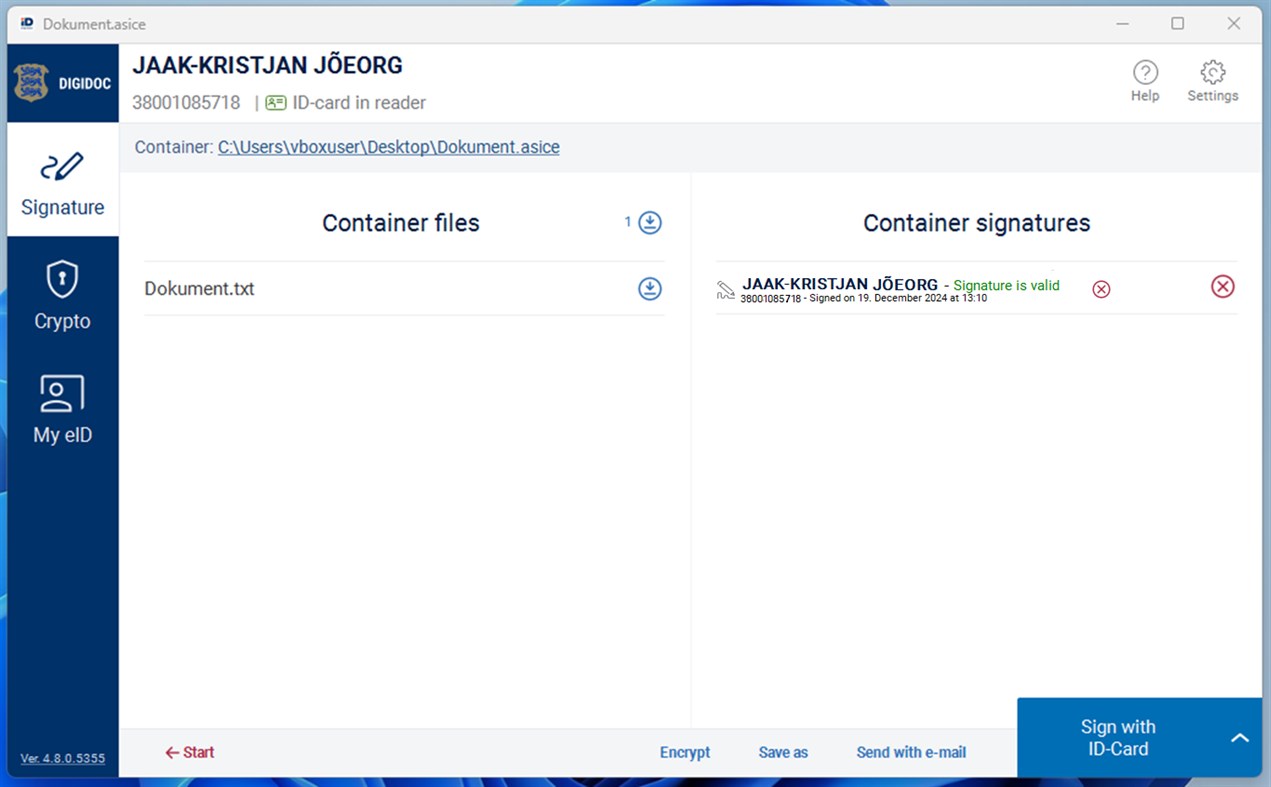The height and width of the screenshot is (787, 1271).
Task: Go back with the Start button
Action: tap(190, 752)
